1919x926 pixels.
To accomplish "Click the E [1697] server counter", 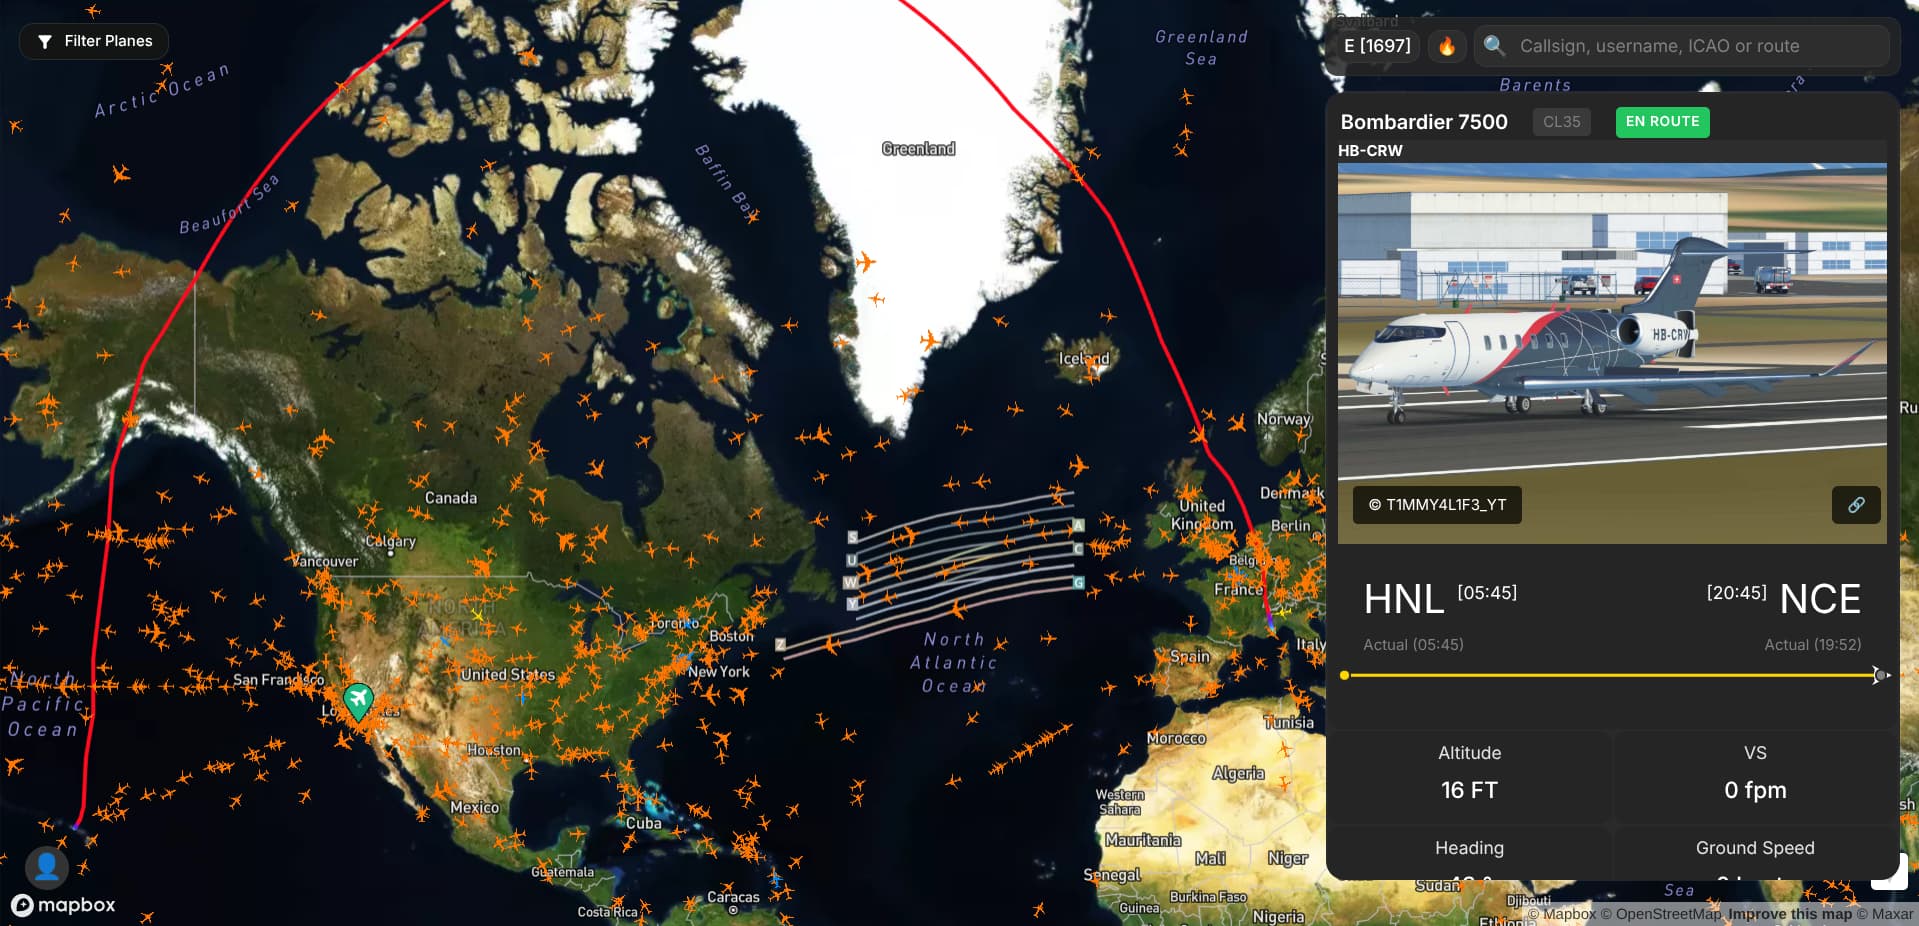I will (x=1377, y=46).
